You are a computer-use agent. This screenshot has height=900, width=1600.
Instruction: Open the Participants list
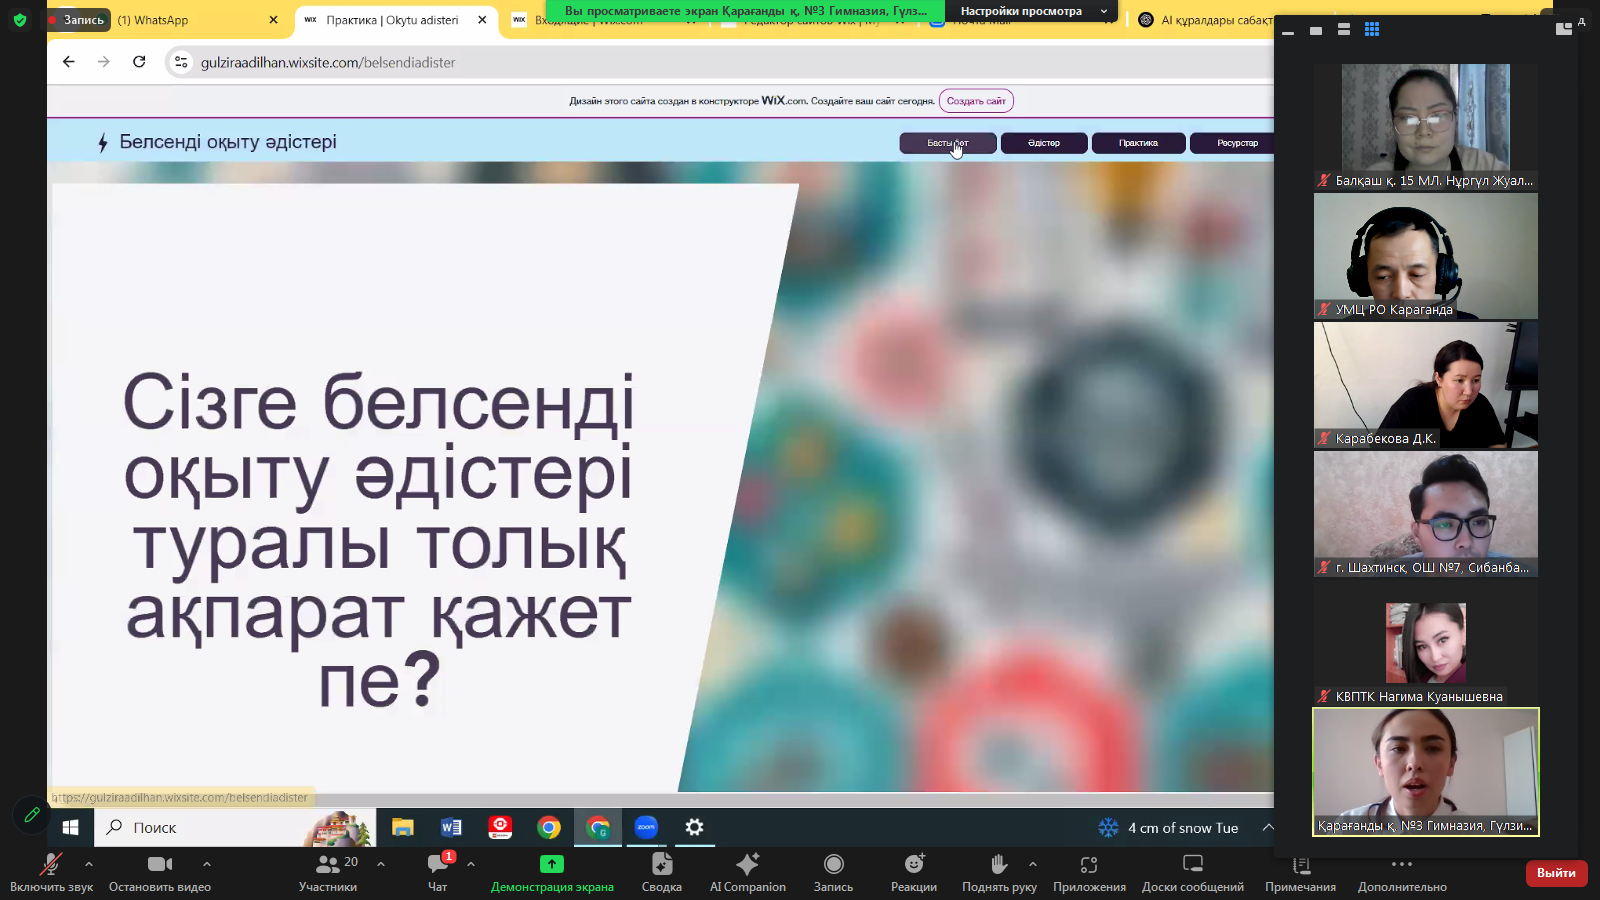click(328, 870)
